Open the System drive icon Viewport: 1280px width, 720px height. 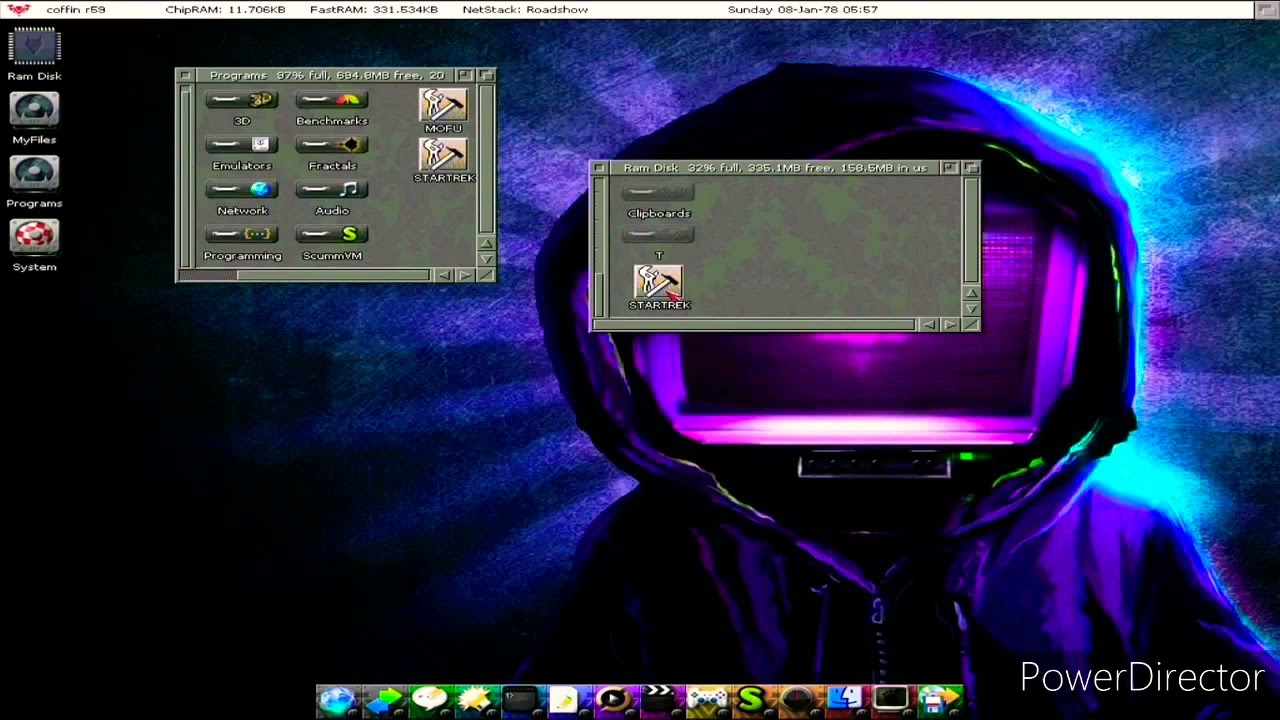click(34, 246)
